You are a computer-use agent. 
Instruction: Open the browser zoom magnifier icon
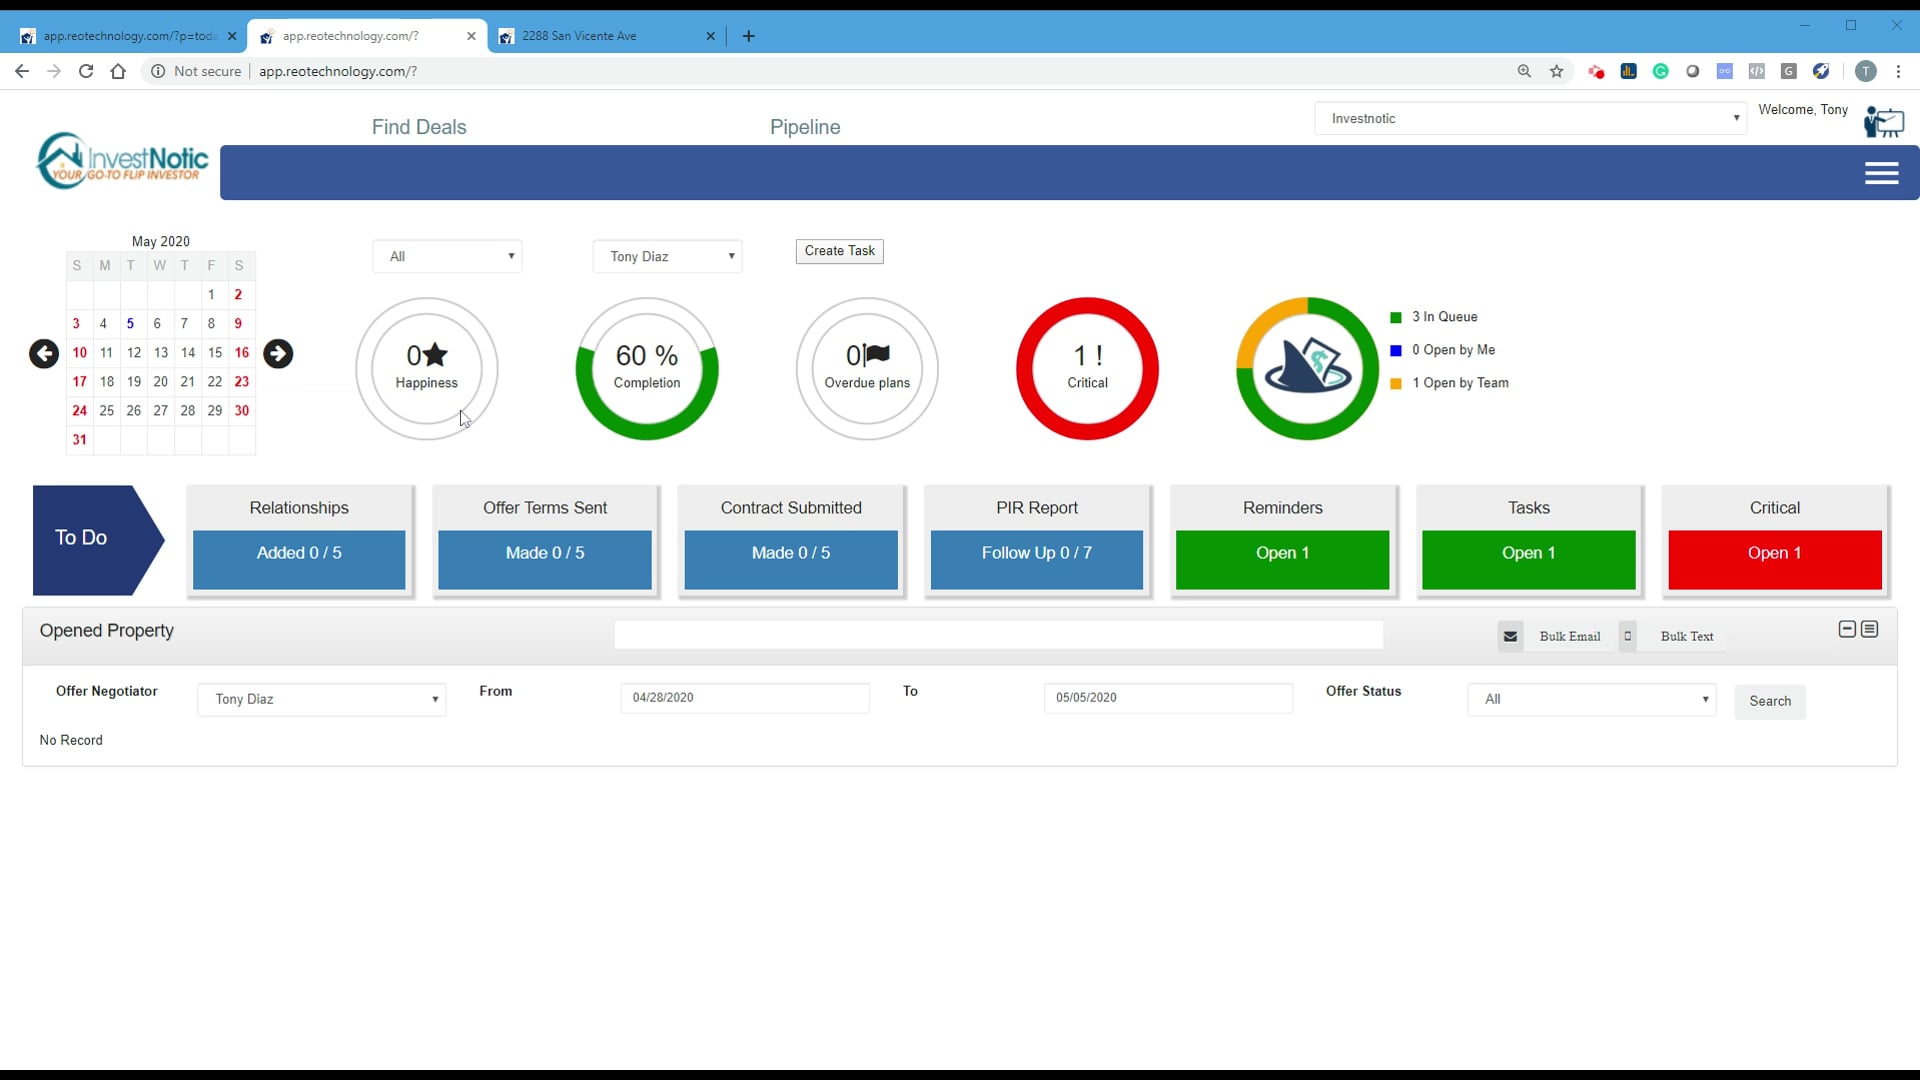[x=1524, y=71]
